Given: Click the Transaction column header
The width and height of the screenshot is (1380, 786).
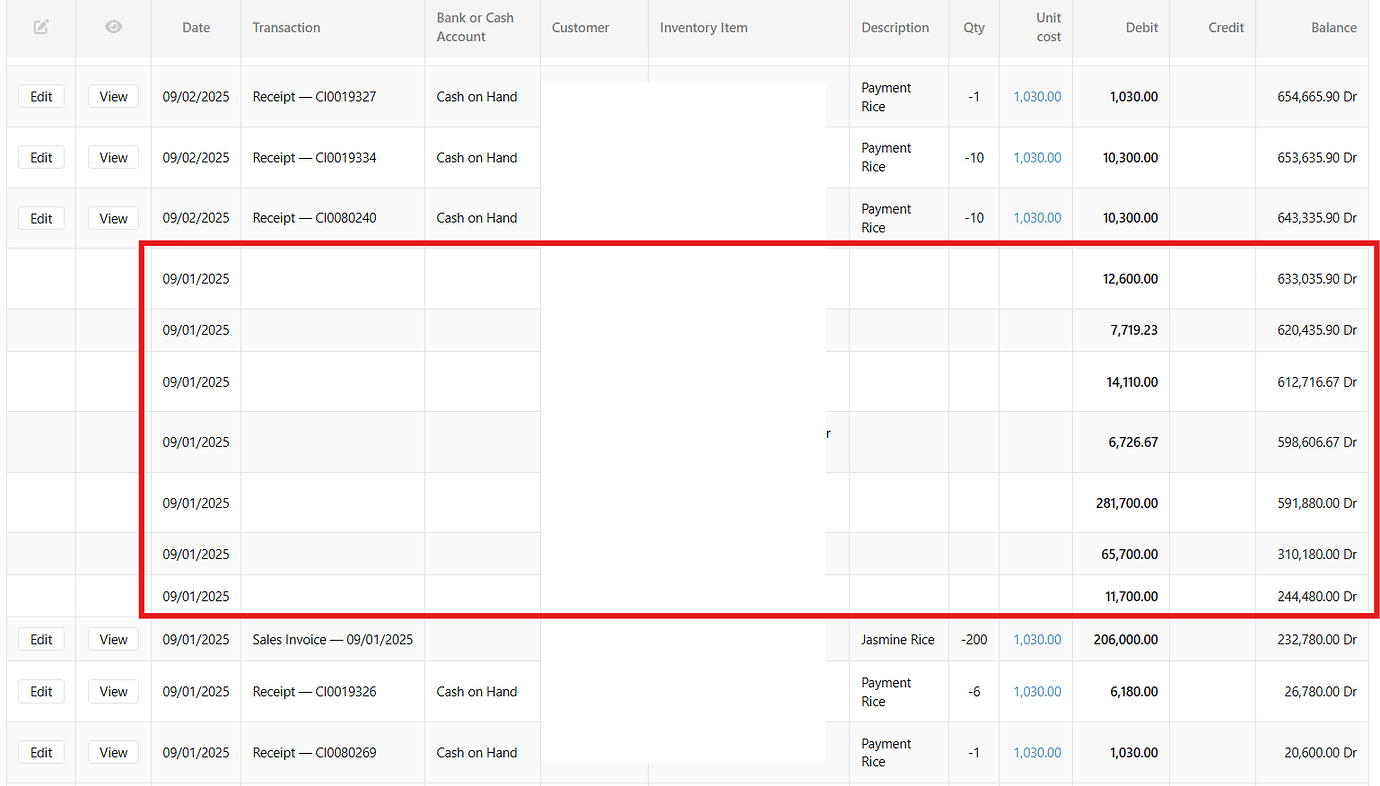Looking at the screenshot, I should [x=286, y=27].
